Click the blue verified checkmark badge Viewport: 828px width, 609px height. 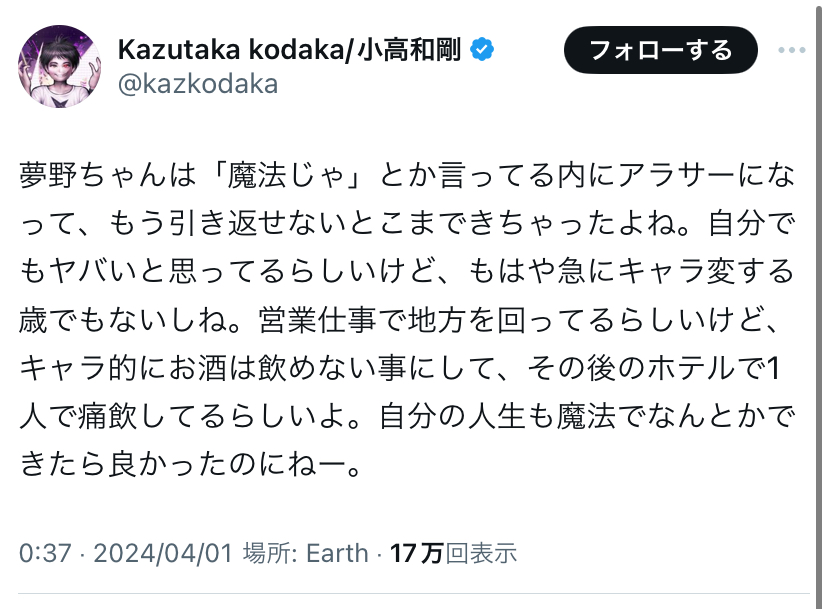point(482,50)
